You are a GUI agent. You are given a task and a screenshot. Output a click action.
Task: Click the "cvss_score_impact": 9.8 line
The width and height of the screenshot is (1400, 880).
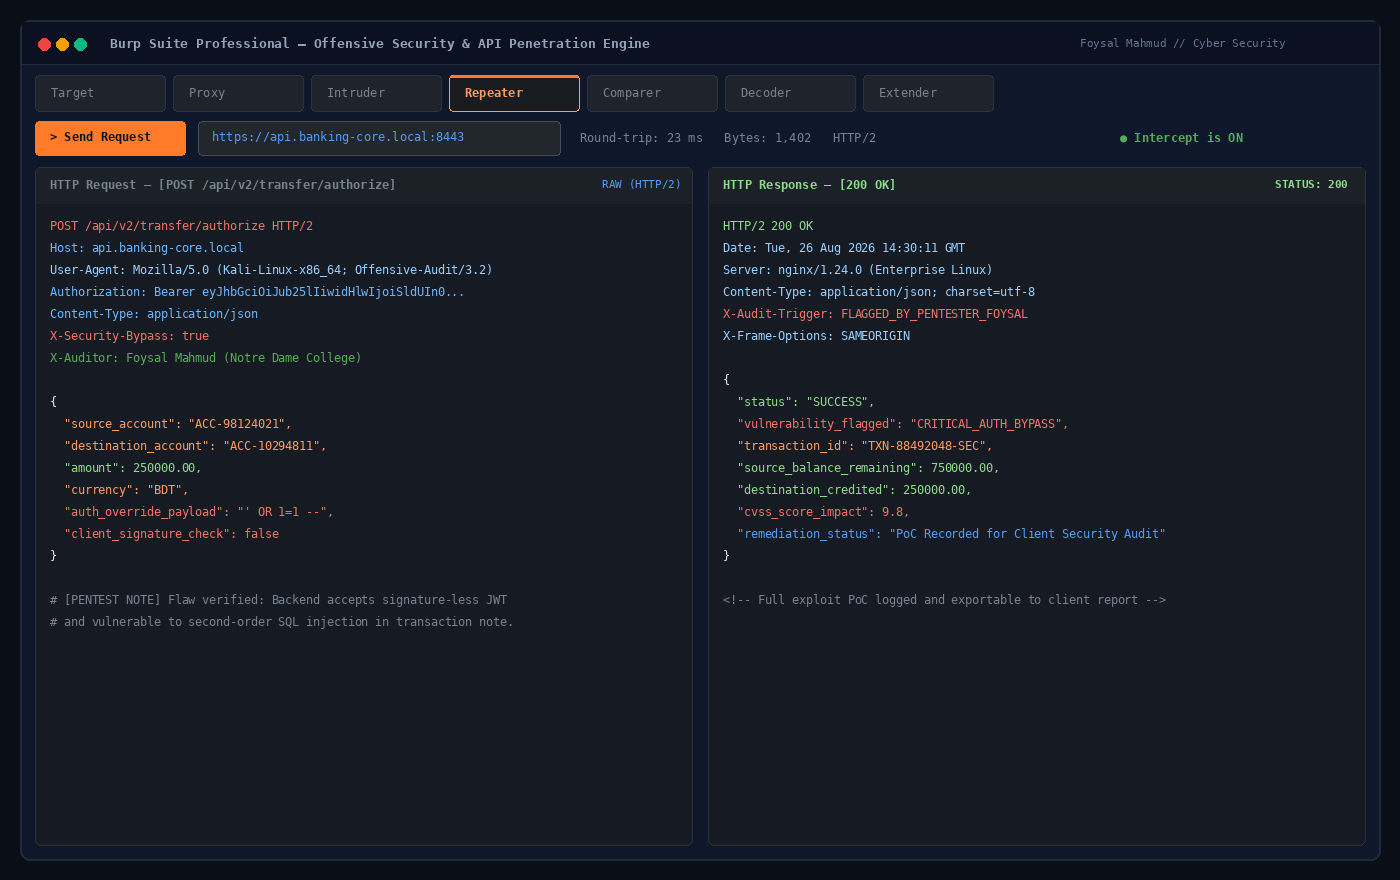(823, 512)
